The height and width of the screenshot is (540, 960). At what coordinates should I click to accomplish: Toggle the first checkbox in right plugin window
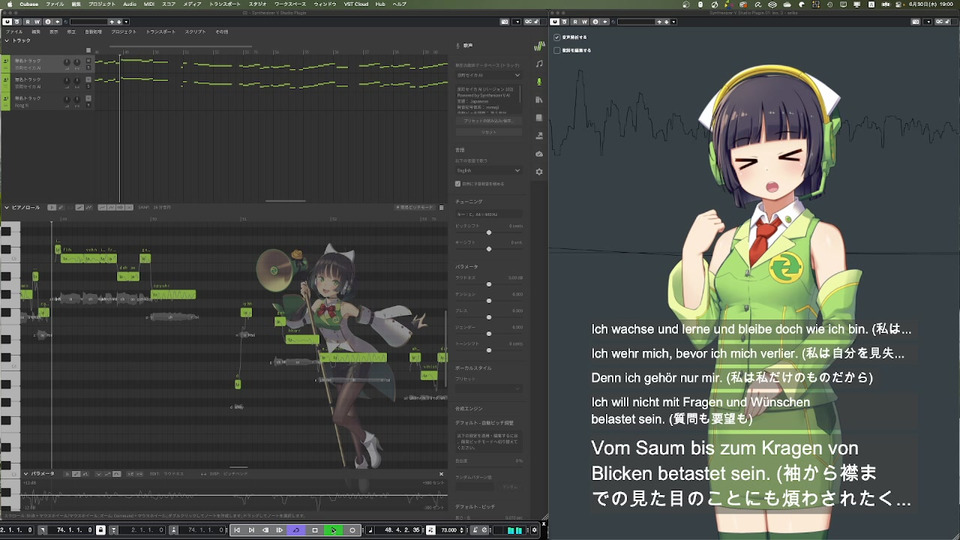tap(557, 37)
